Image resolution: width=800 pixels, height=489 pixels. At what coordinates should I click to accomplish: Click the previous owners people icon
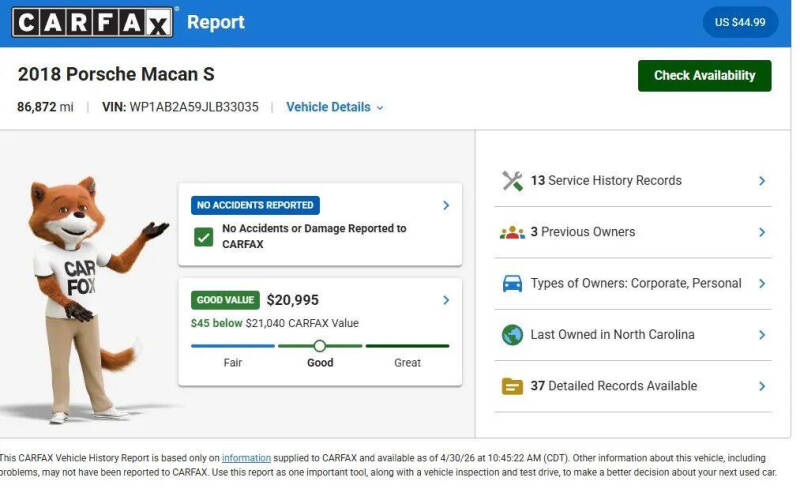[512, 232]
